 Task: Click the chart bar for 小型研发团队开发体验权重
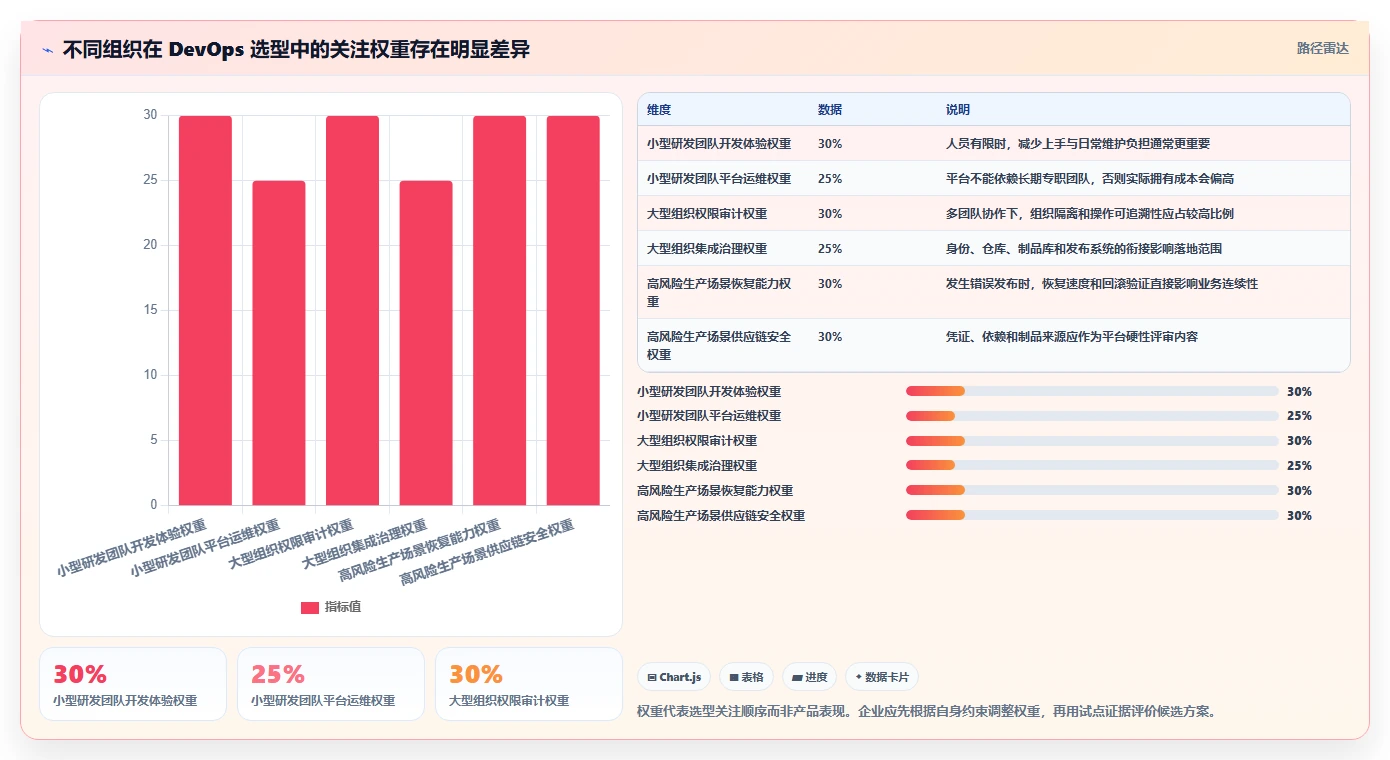pyautogui.click(x=205, y=310)
